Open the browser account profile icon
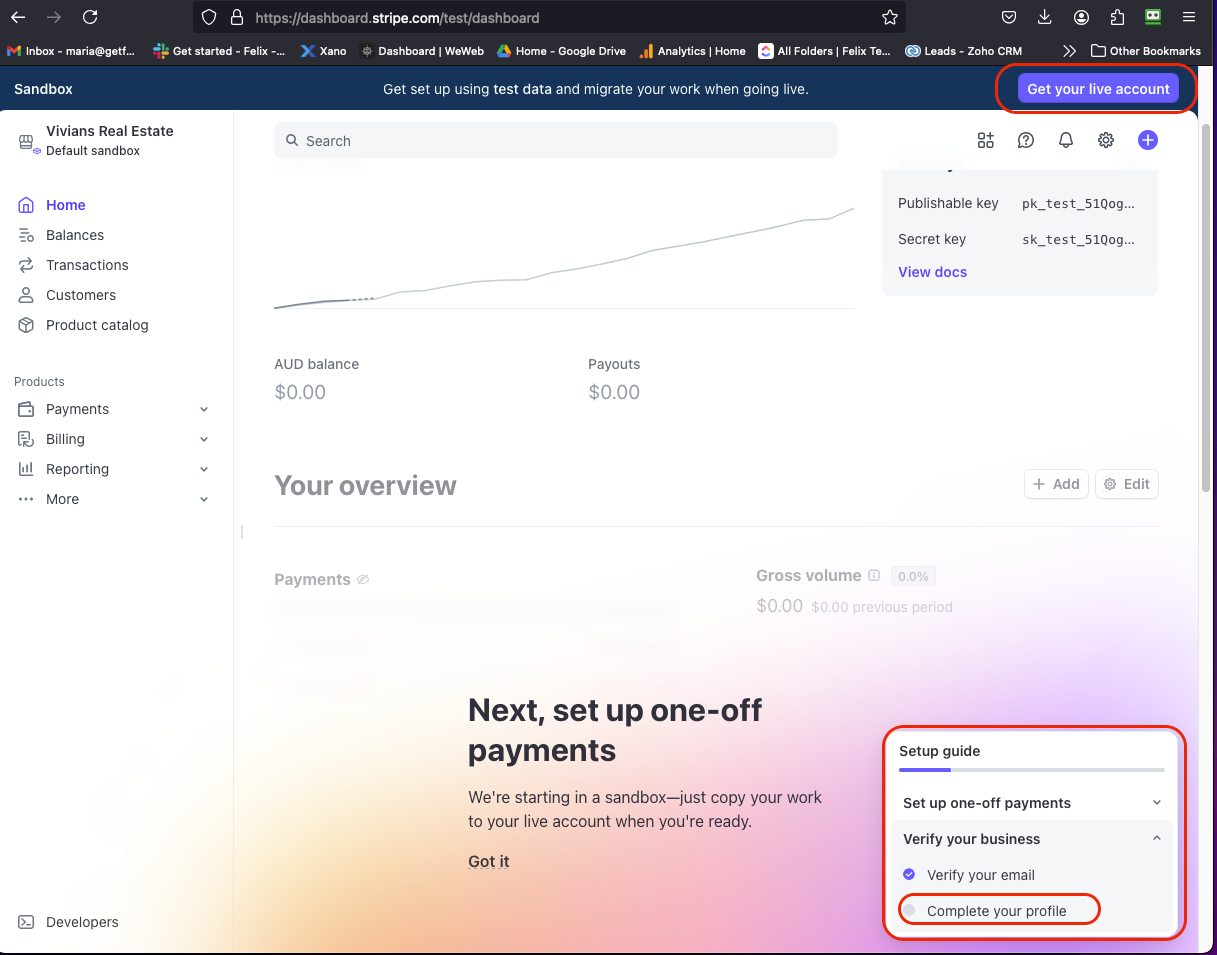1217x955 pixels. coord(1081,17)
